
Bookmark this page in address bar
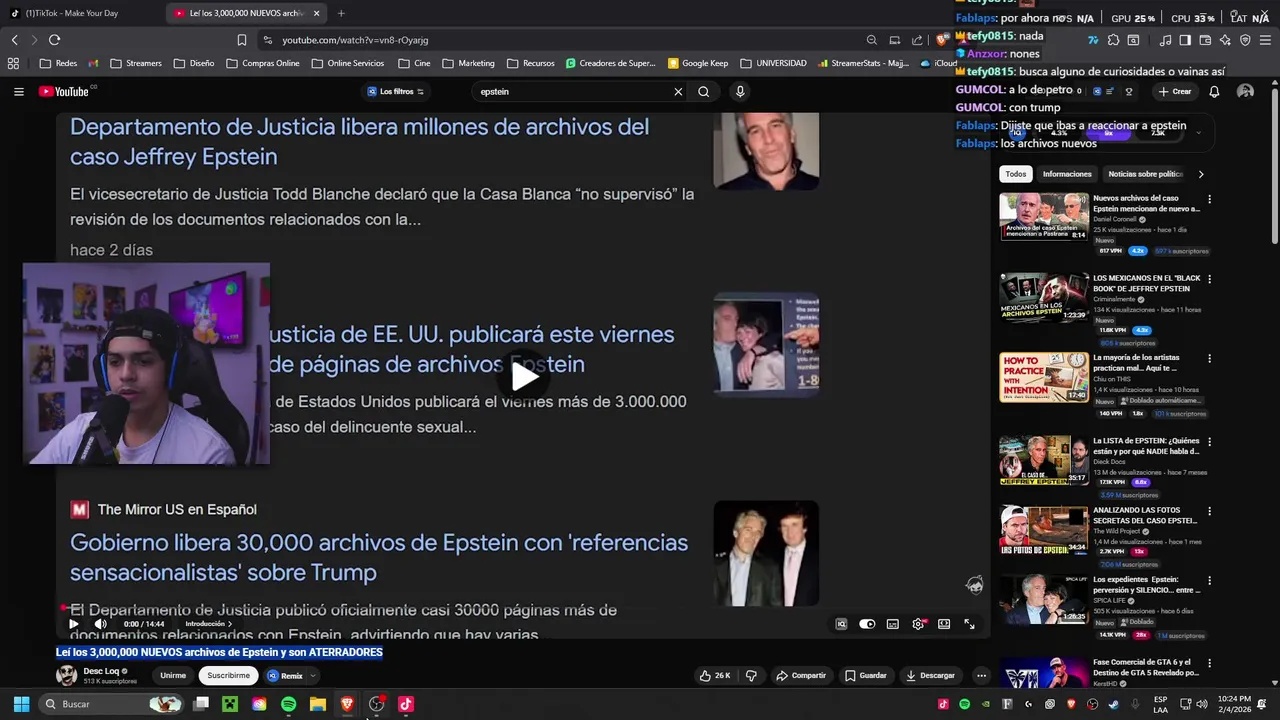tap(242, 40)
